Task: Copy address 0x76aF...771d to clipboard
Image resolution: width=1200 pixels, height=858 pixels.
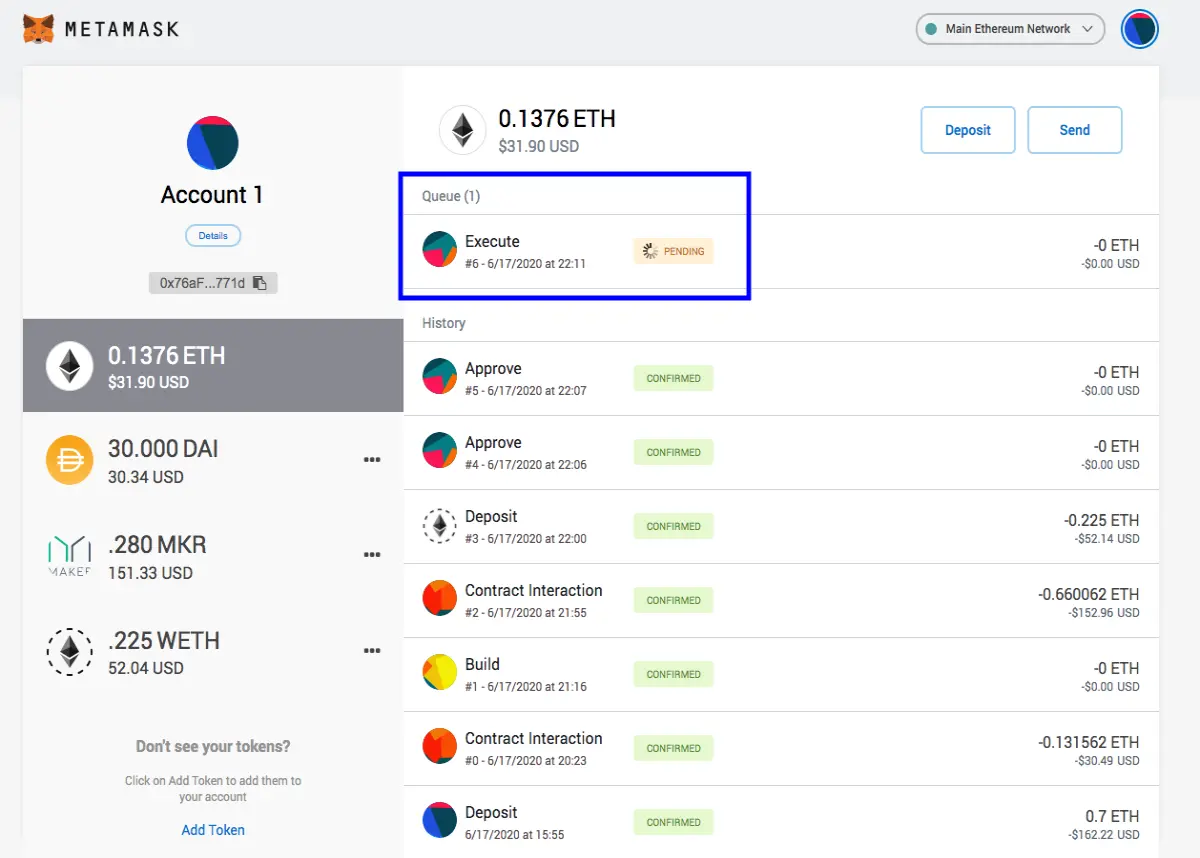Action: (x=213, y=283)
